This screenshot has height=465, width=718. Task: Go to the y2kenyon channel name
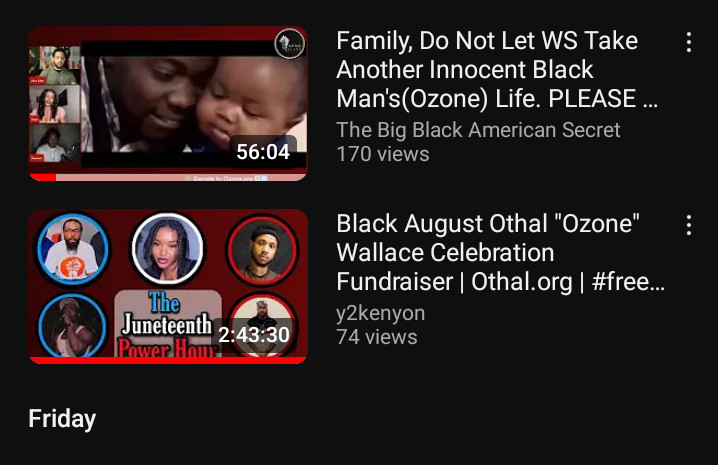pos(381,313)
